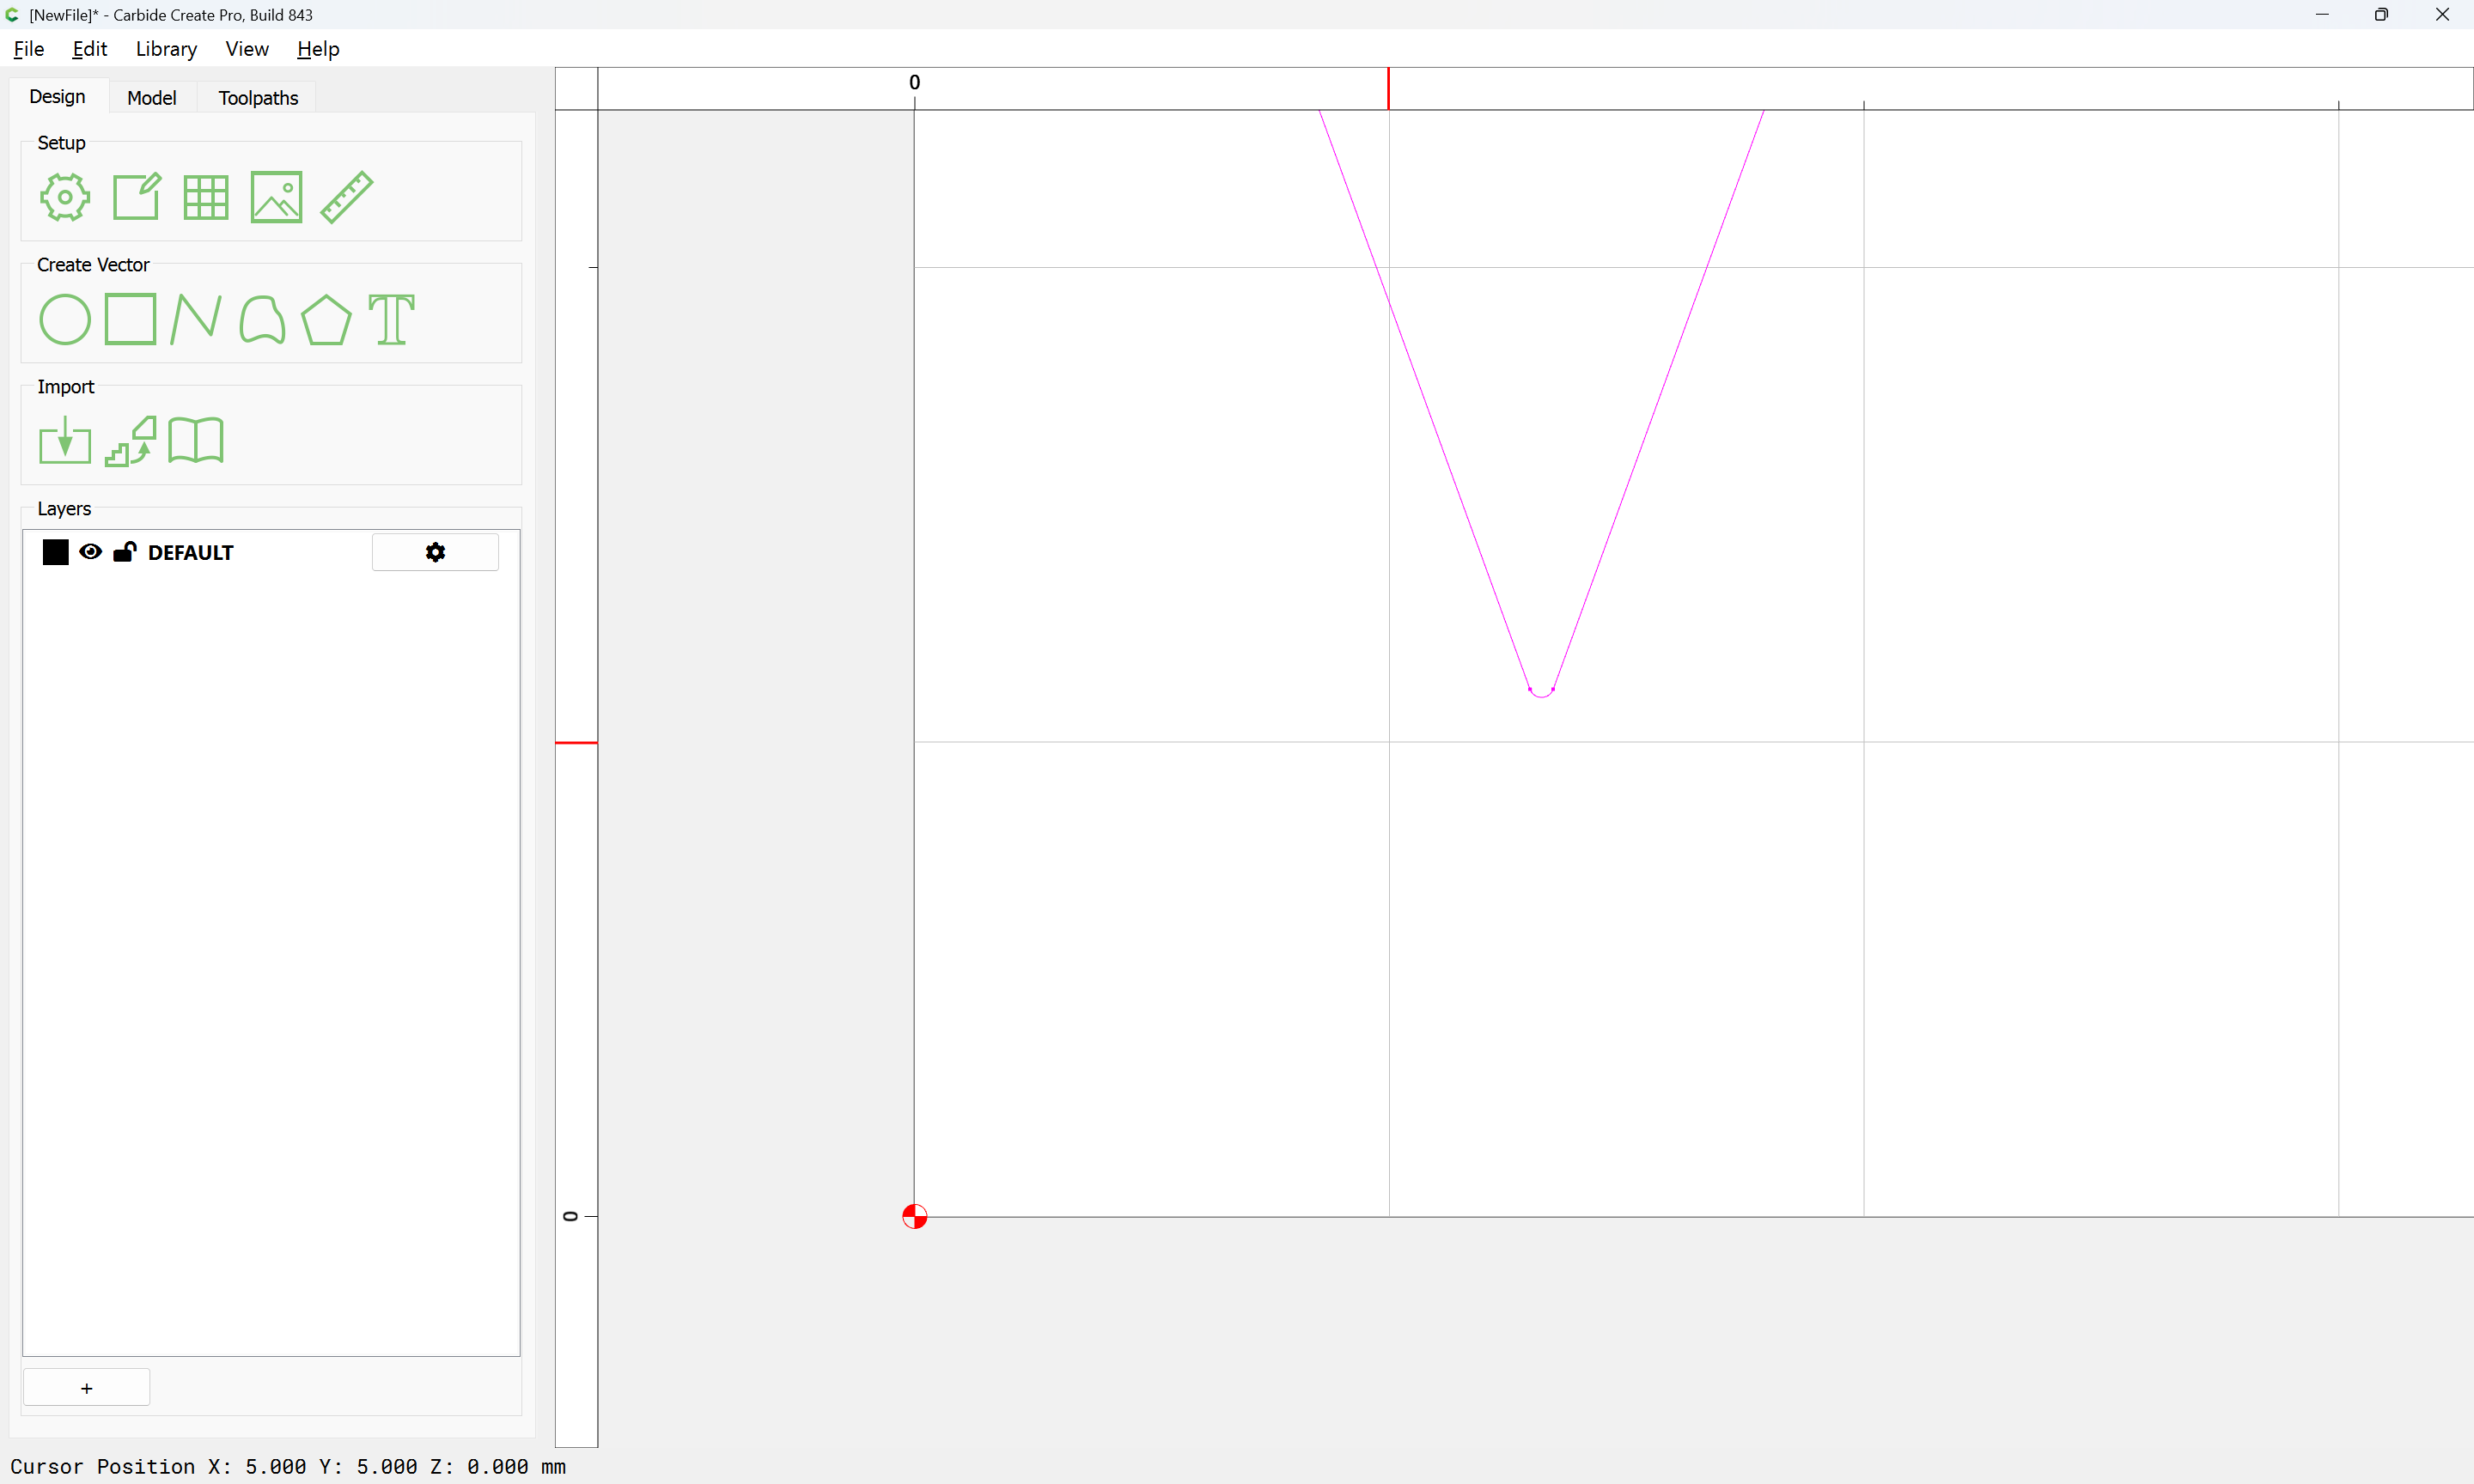The width and height of the screenshot is (2474, 1484).
Task: Open the grid settings icon
Action: (206, 197)
